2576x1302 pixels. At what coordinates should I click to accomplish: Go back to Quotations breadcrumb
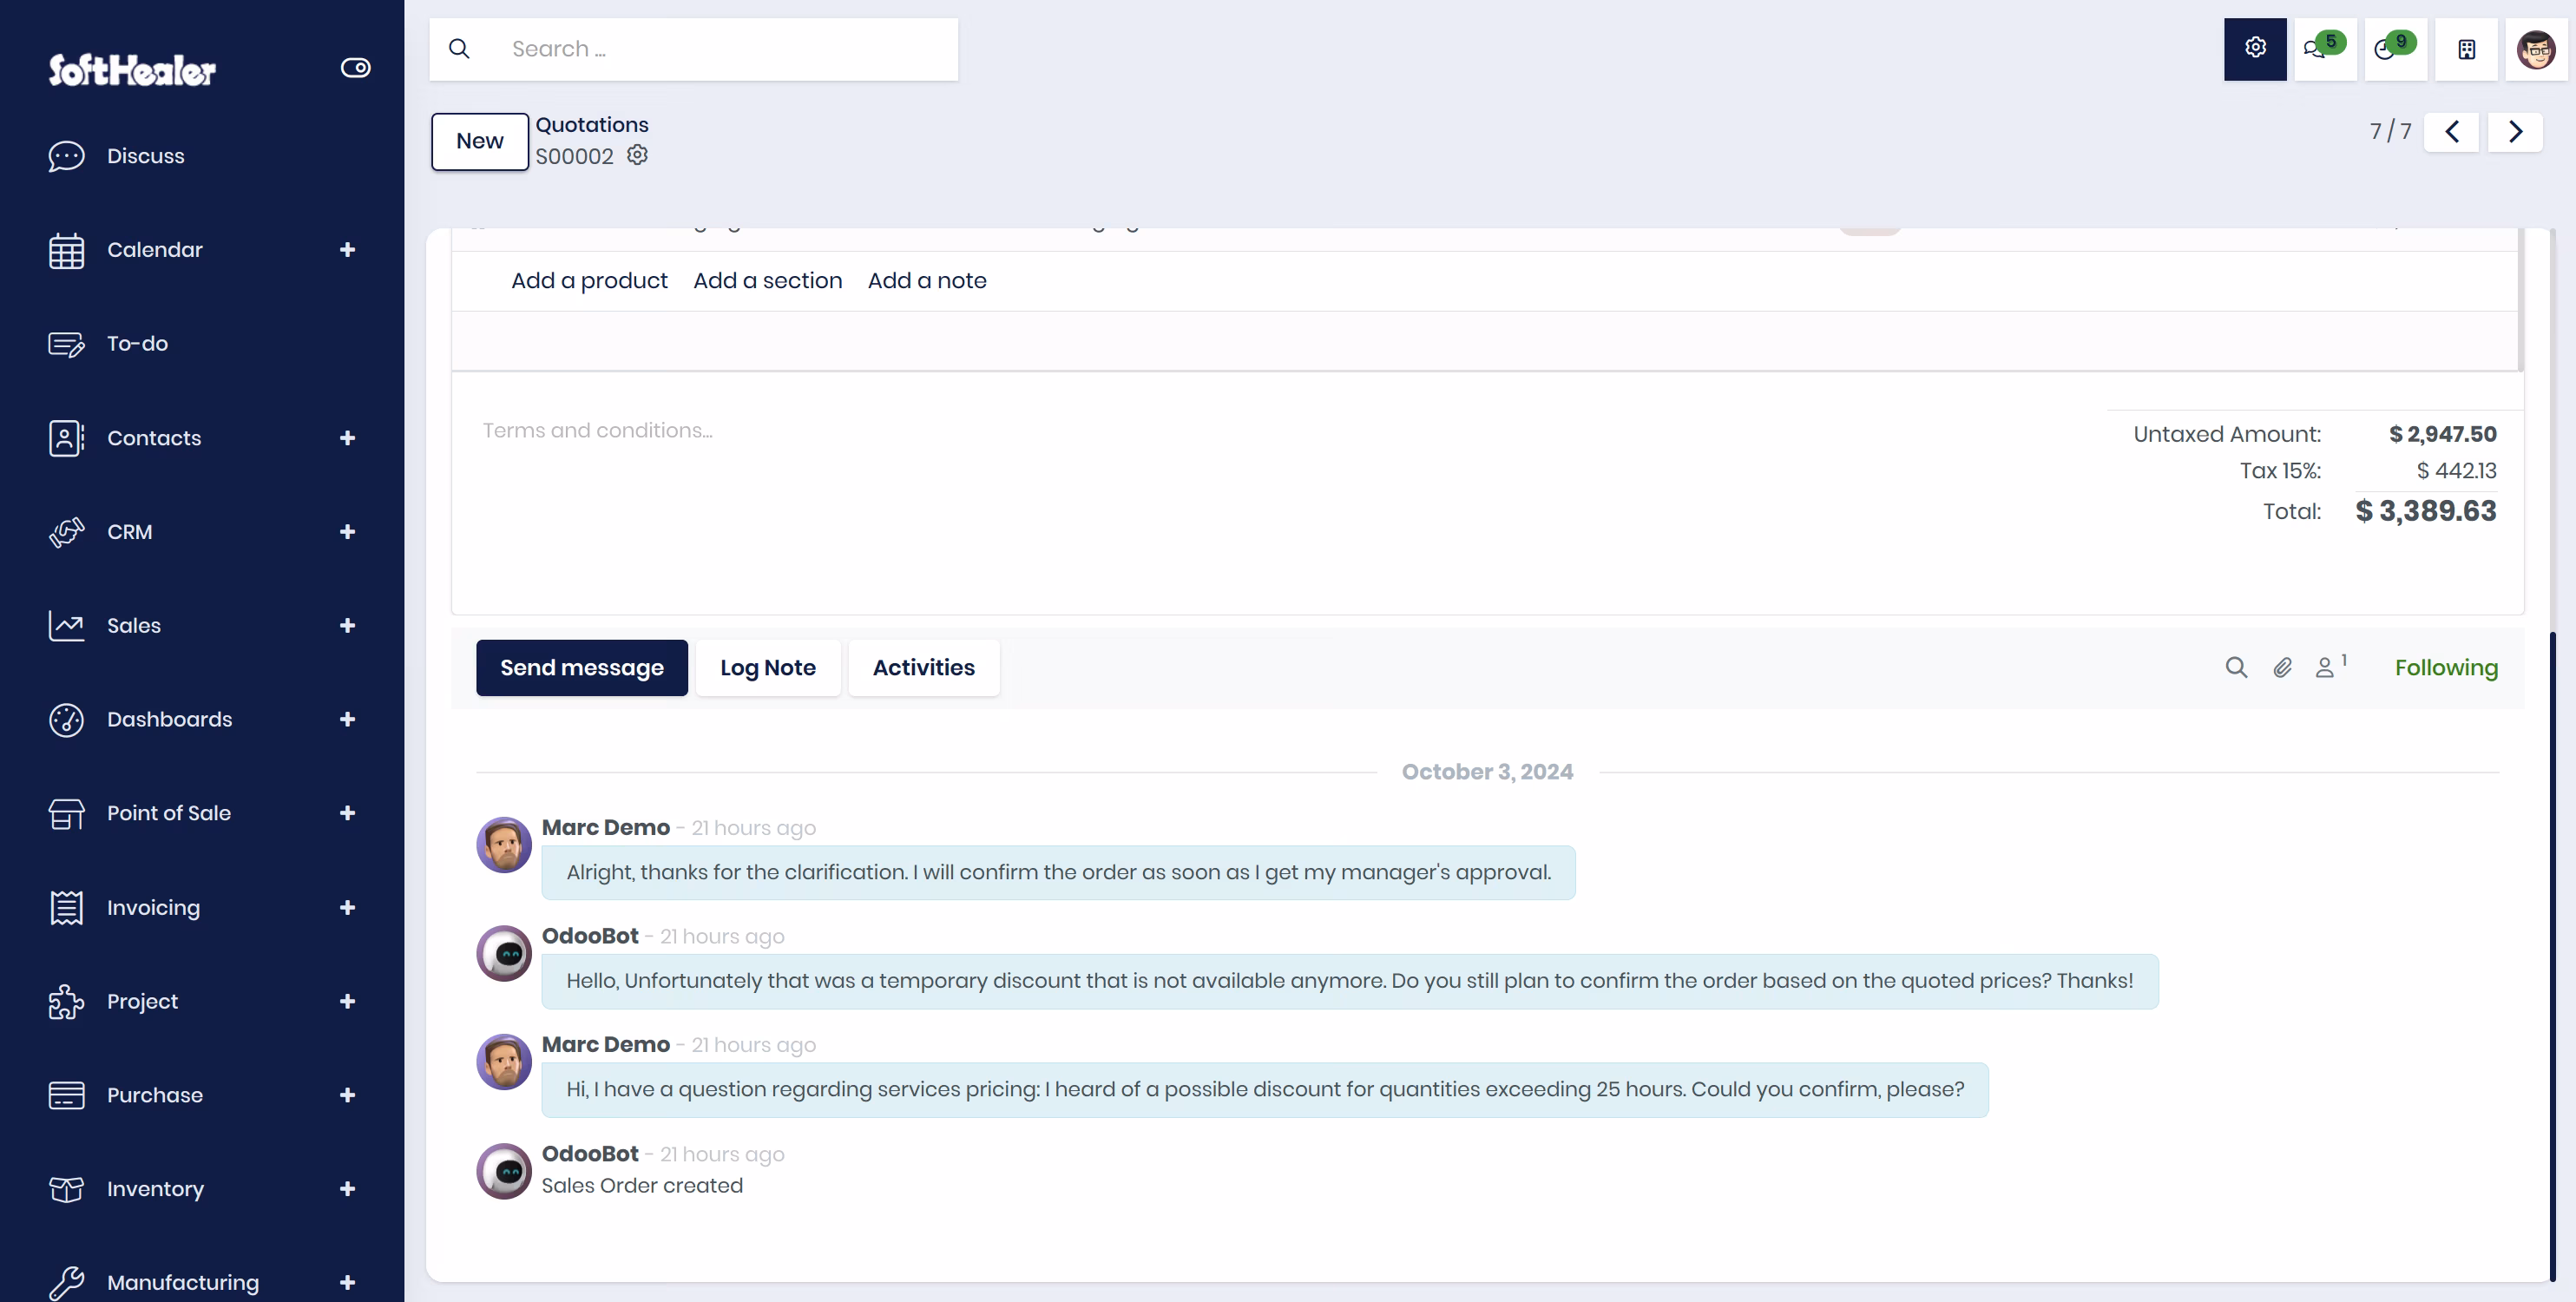pyautogui.click(x=592, y=125)
